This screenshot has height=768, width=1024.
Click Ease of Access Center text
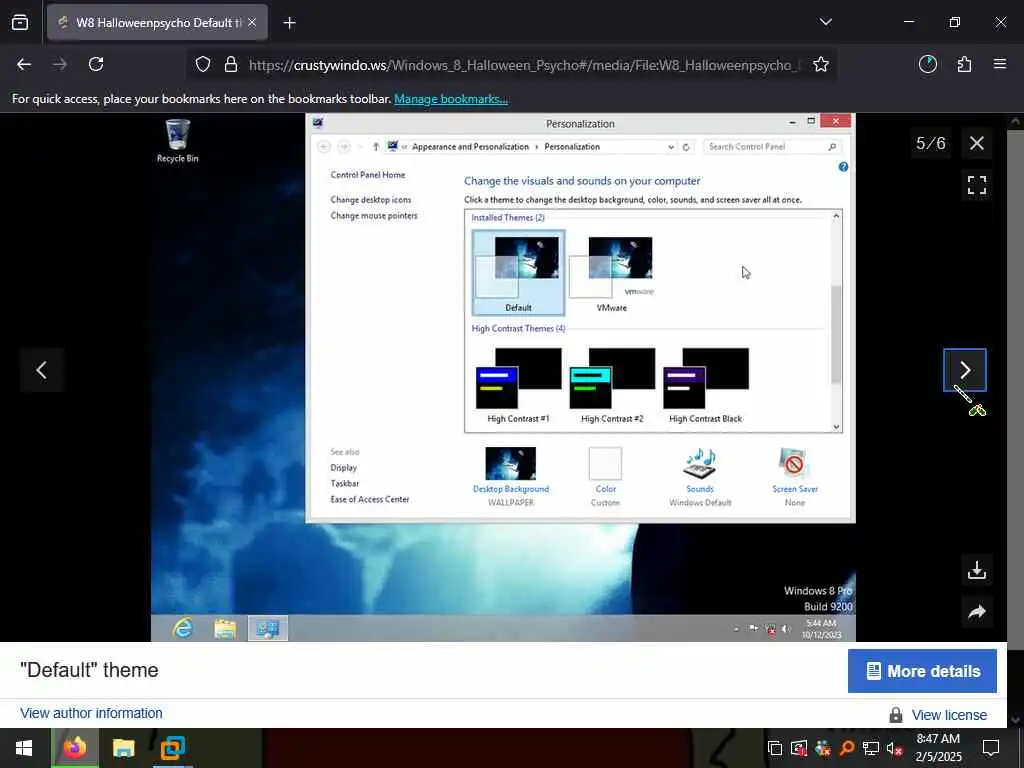(370, 499)
